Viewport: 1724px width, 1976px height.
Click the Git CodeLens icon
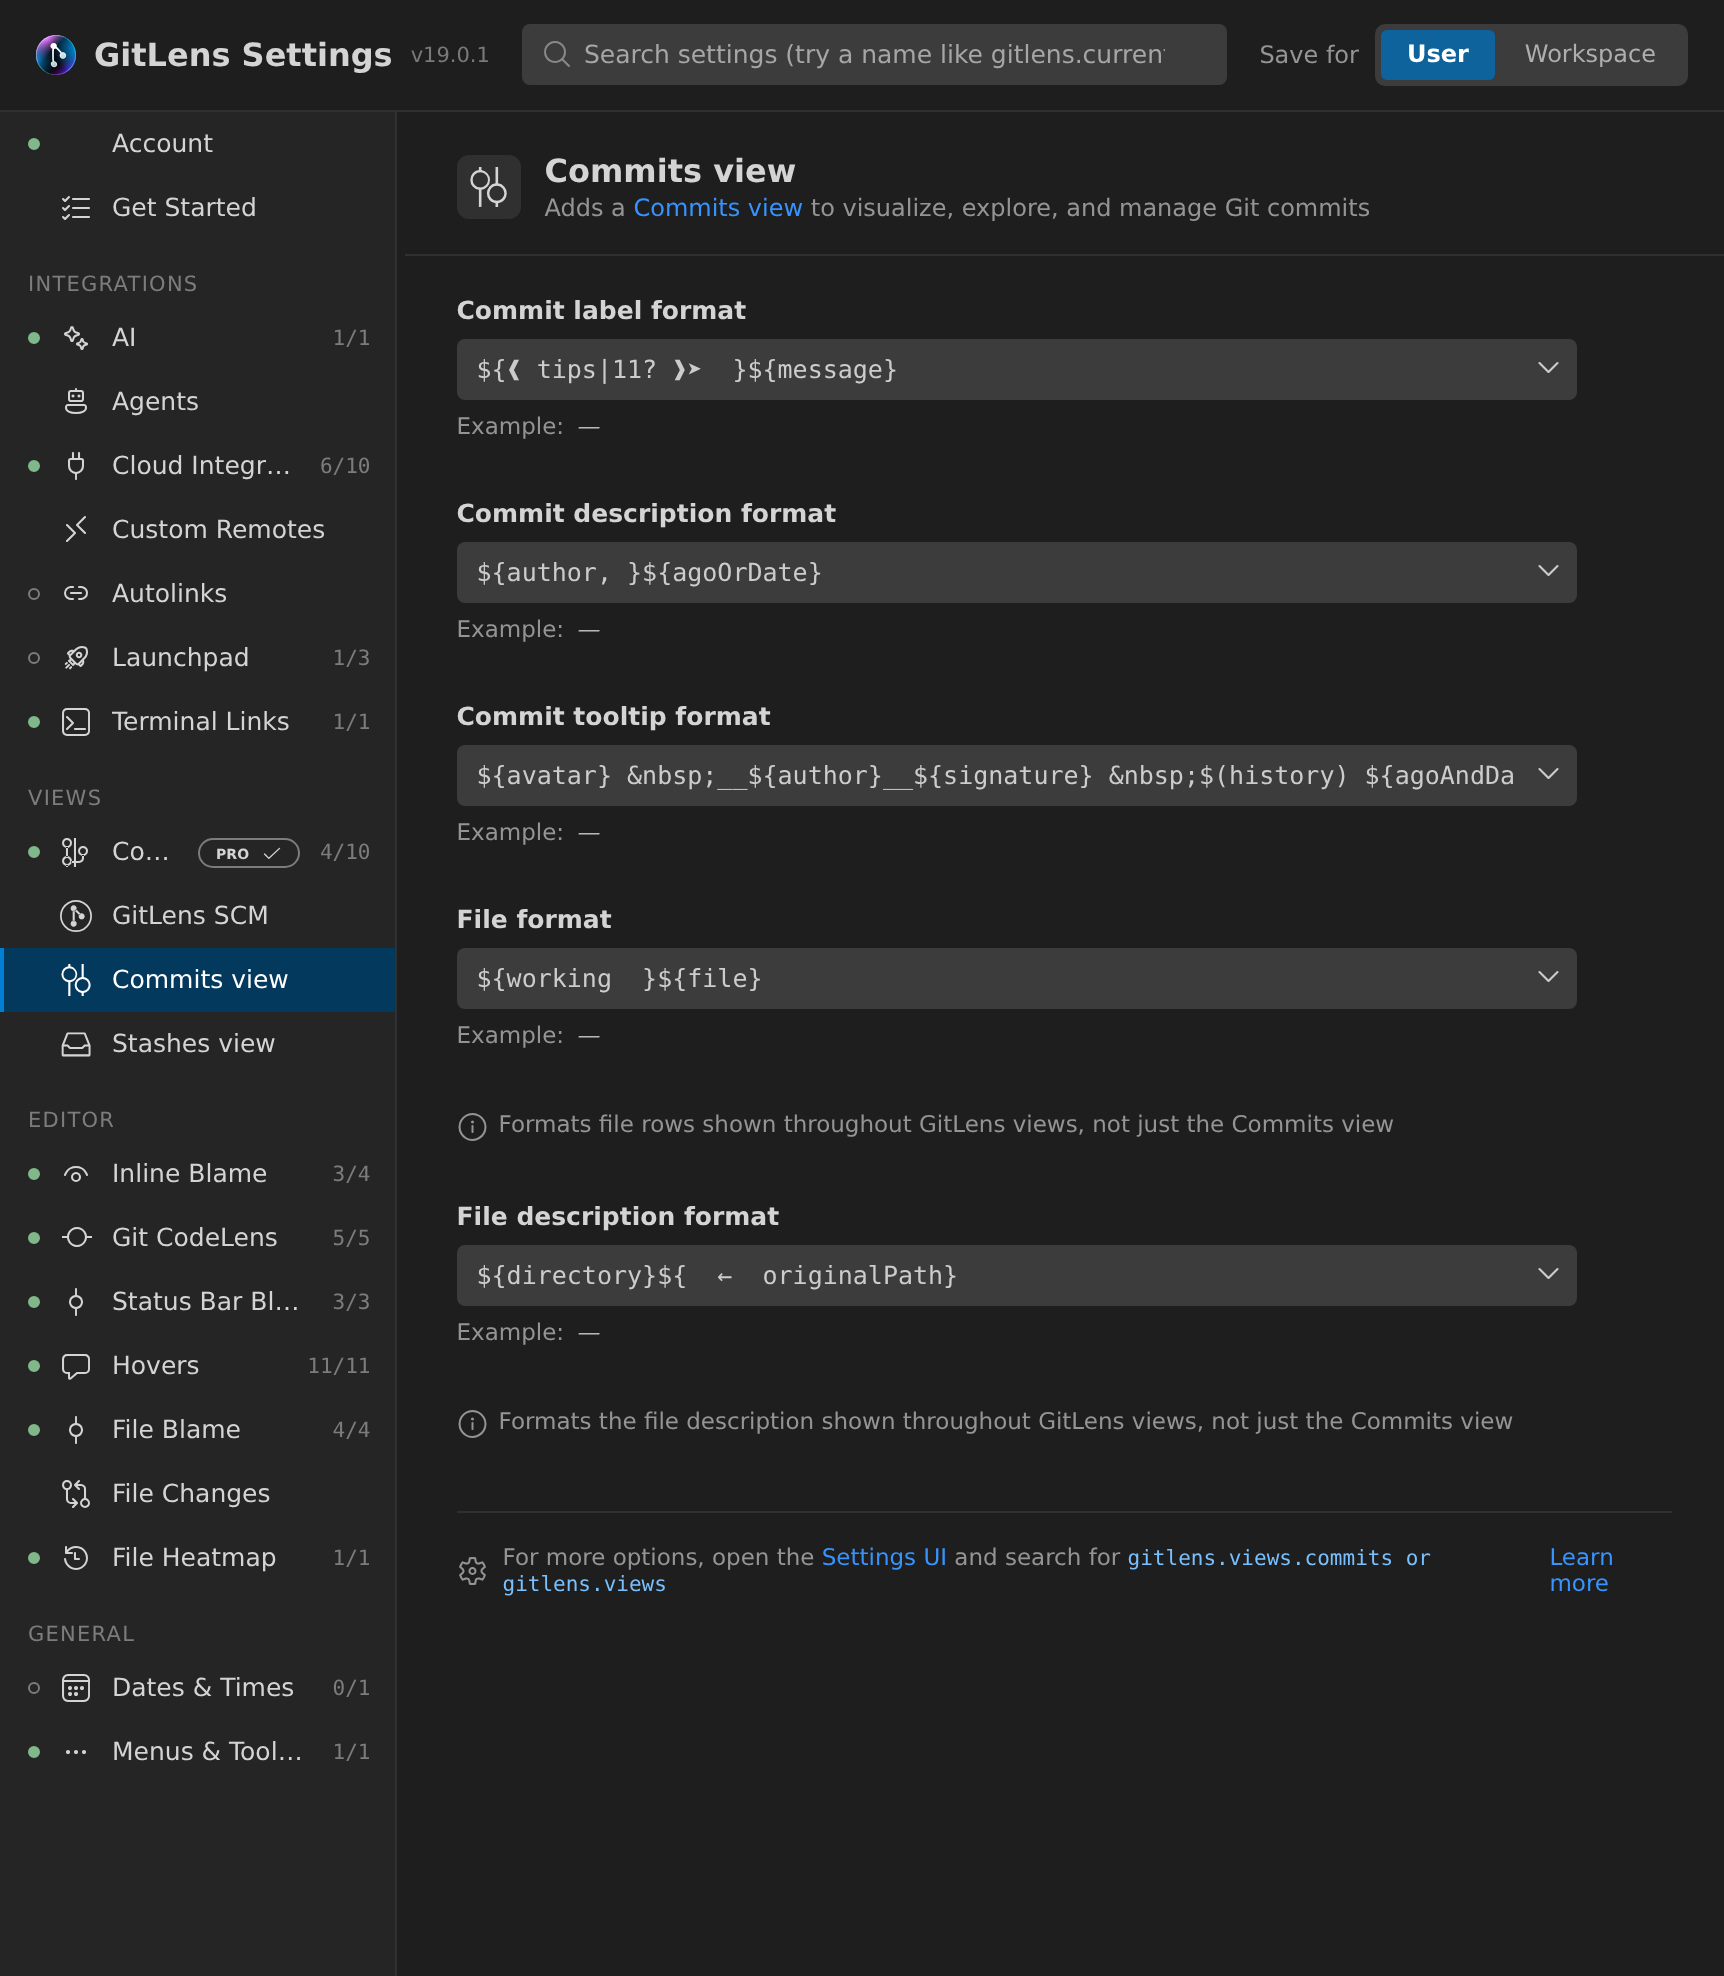76,1237
